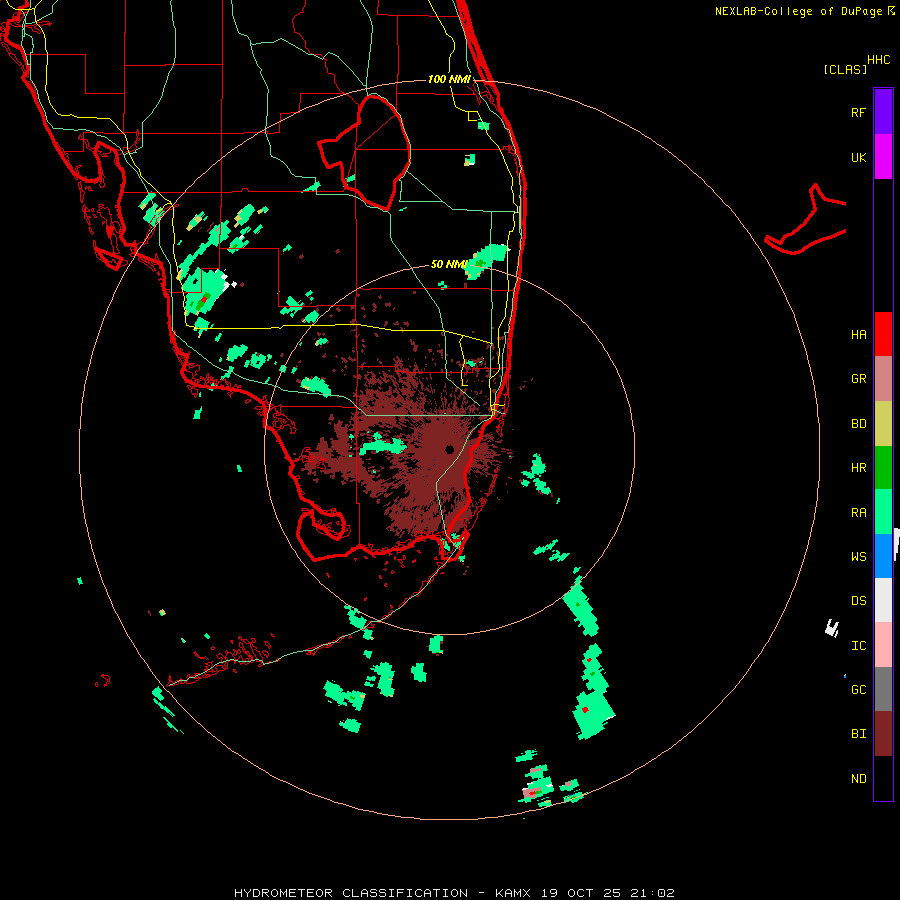Click the 'BD' legend label
The width and height of the screenshot is (900, 900).
(x=858, y=424)
